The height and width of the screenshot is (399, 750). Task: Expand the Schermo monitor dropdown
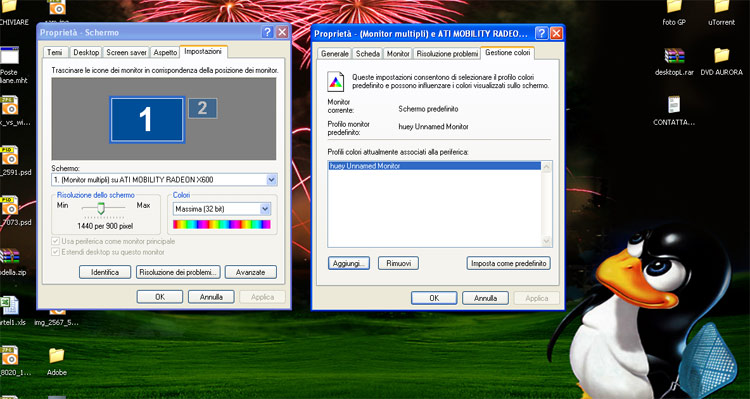[272, 180]
